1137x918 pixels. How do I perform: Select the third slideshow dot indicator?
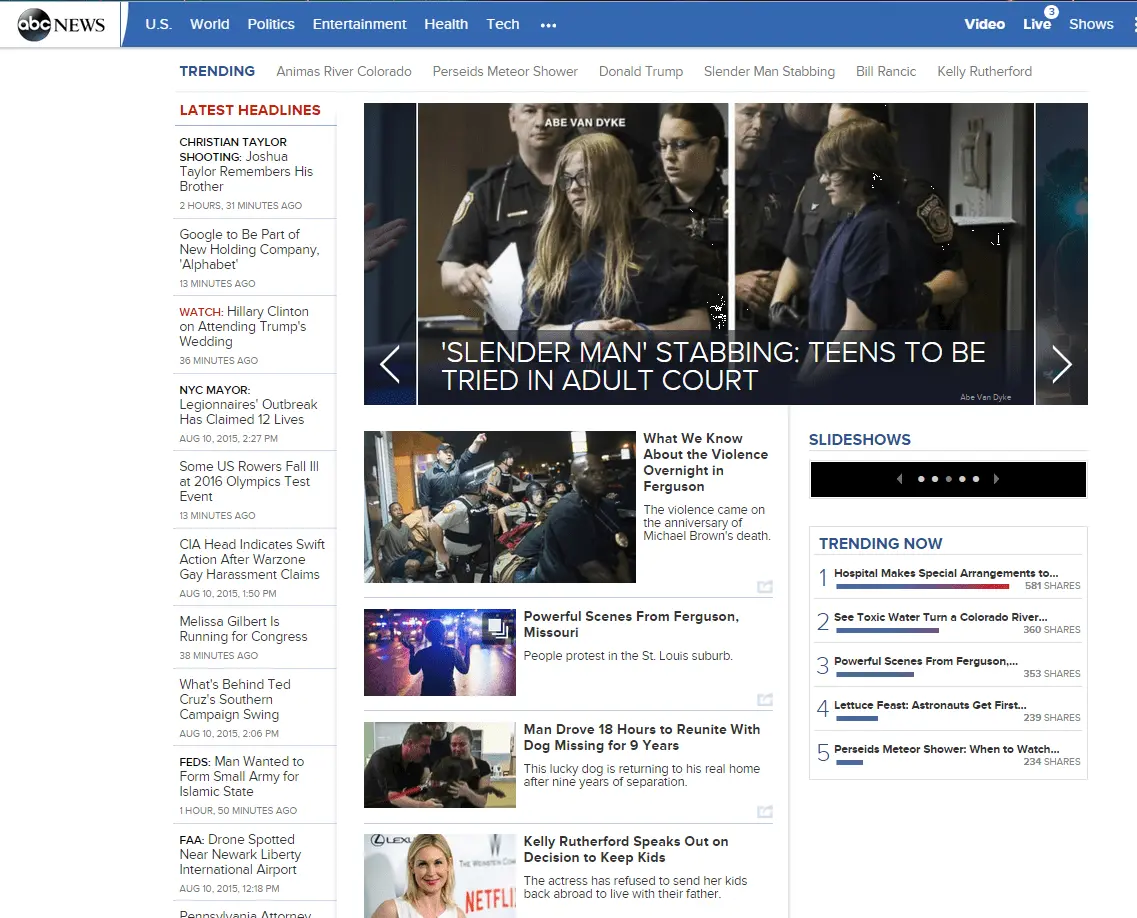point(948,478)
